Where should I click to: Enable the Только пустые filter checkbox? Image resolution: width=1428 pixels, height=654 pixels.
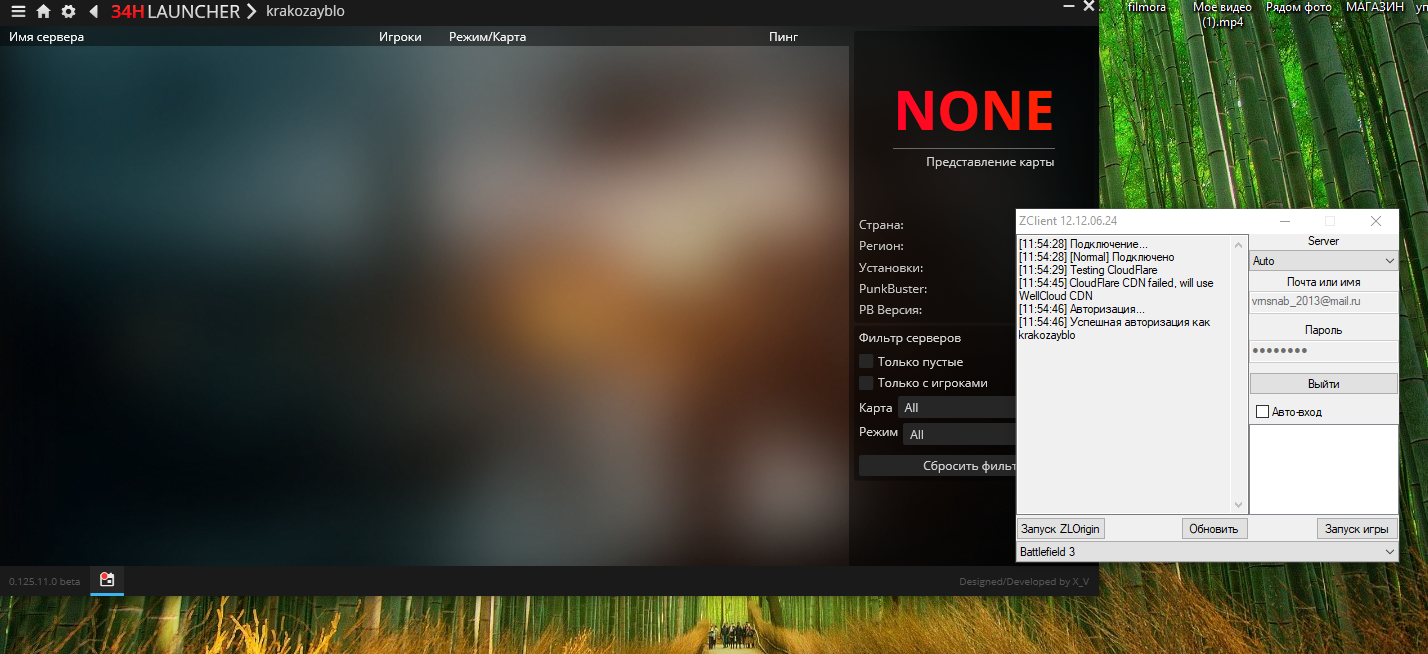point(866,361)
